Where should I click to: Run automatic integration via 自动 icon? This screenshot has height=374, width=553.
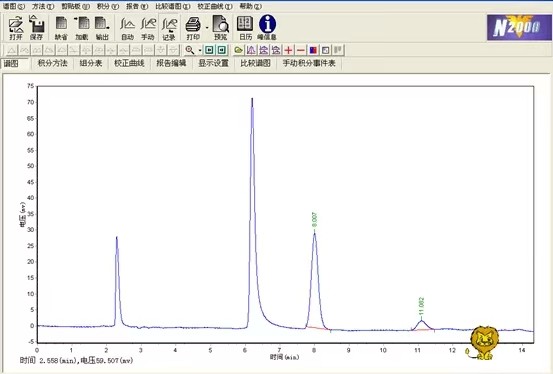tap(127, 28)
